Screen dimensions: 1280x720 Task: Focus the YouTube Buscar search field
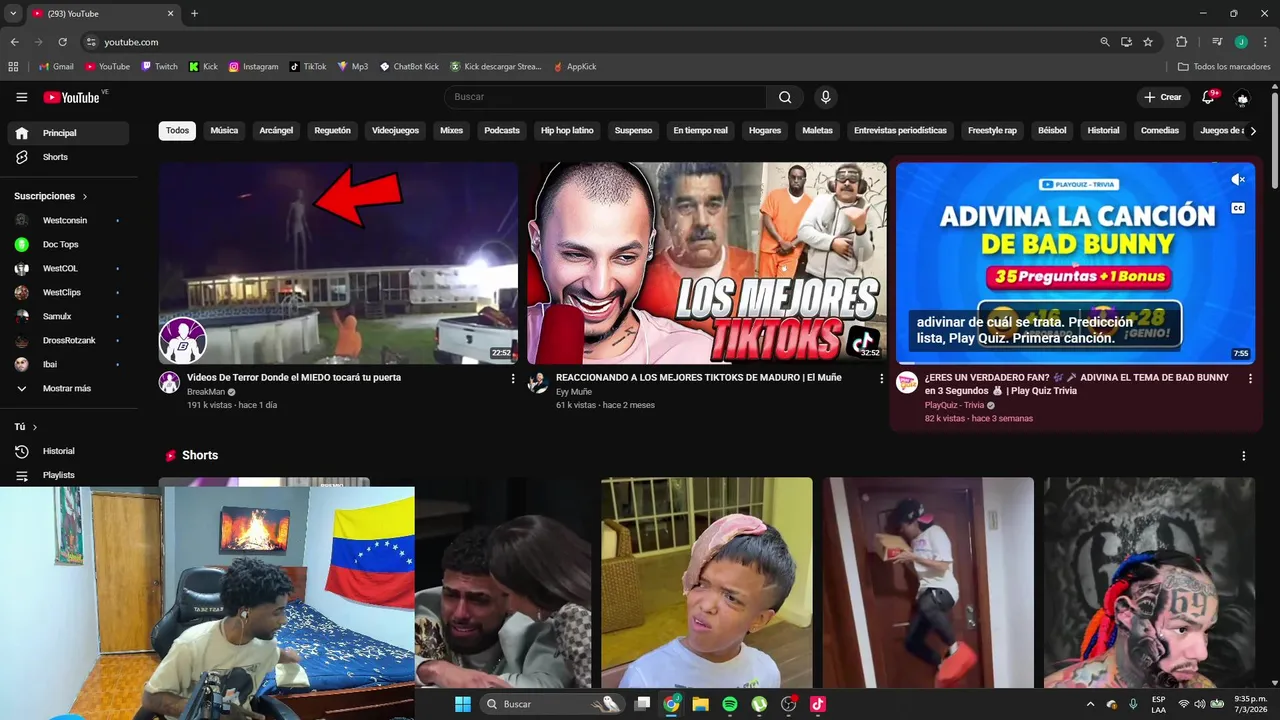coord(605,97)
